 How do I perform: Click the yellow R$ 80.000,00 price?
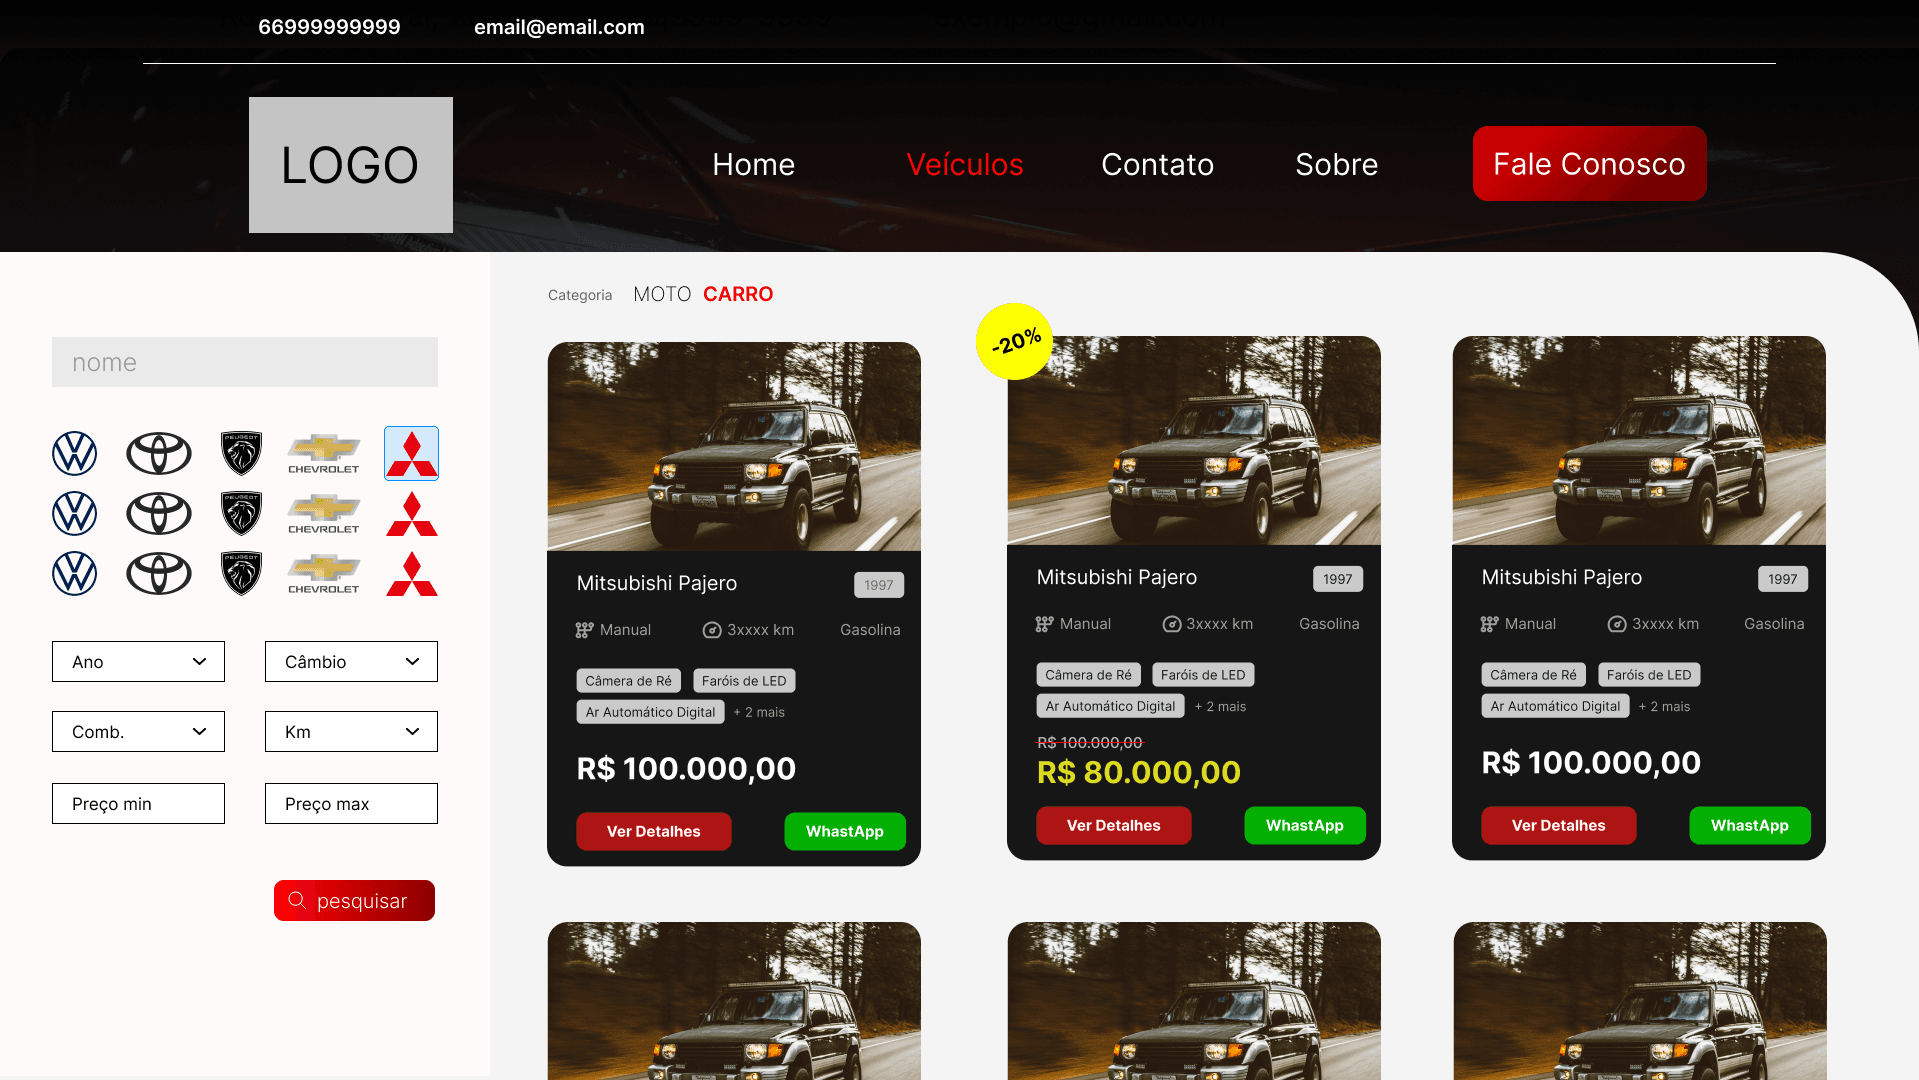pos(1139,773)
